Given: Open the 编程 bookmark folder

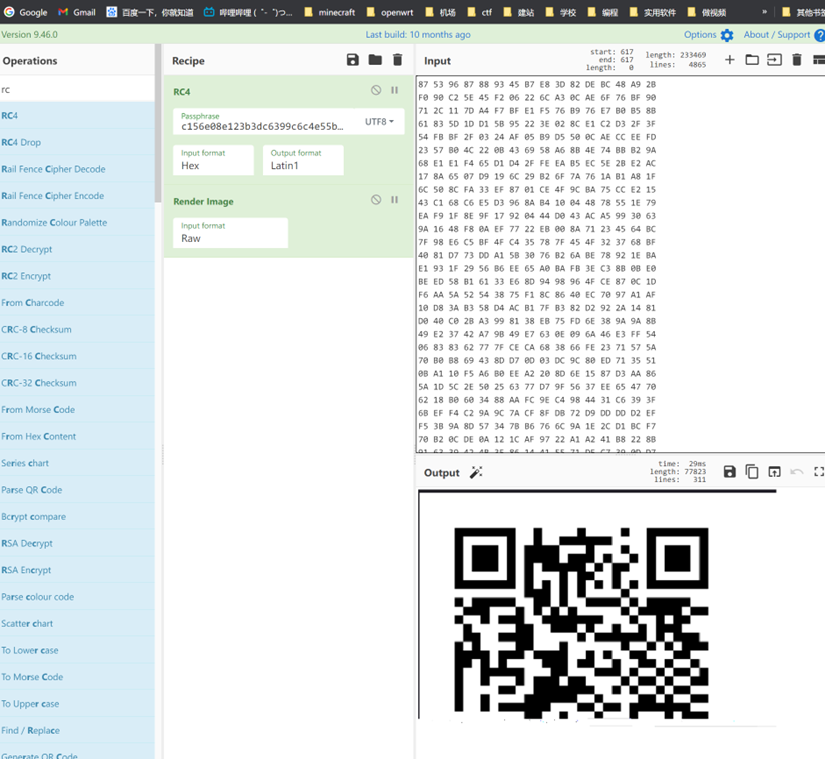Looking at the screenshot, I should 602,12.
